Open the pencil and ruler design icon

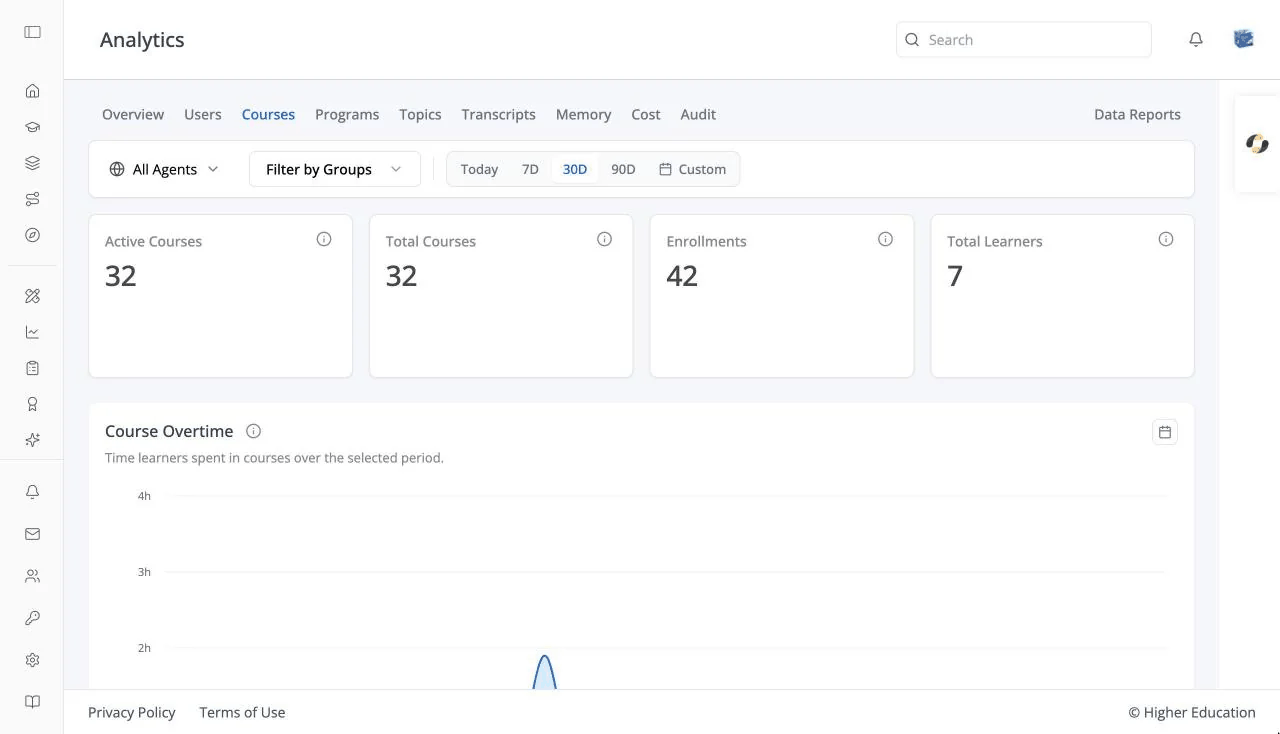32,296
